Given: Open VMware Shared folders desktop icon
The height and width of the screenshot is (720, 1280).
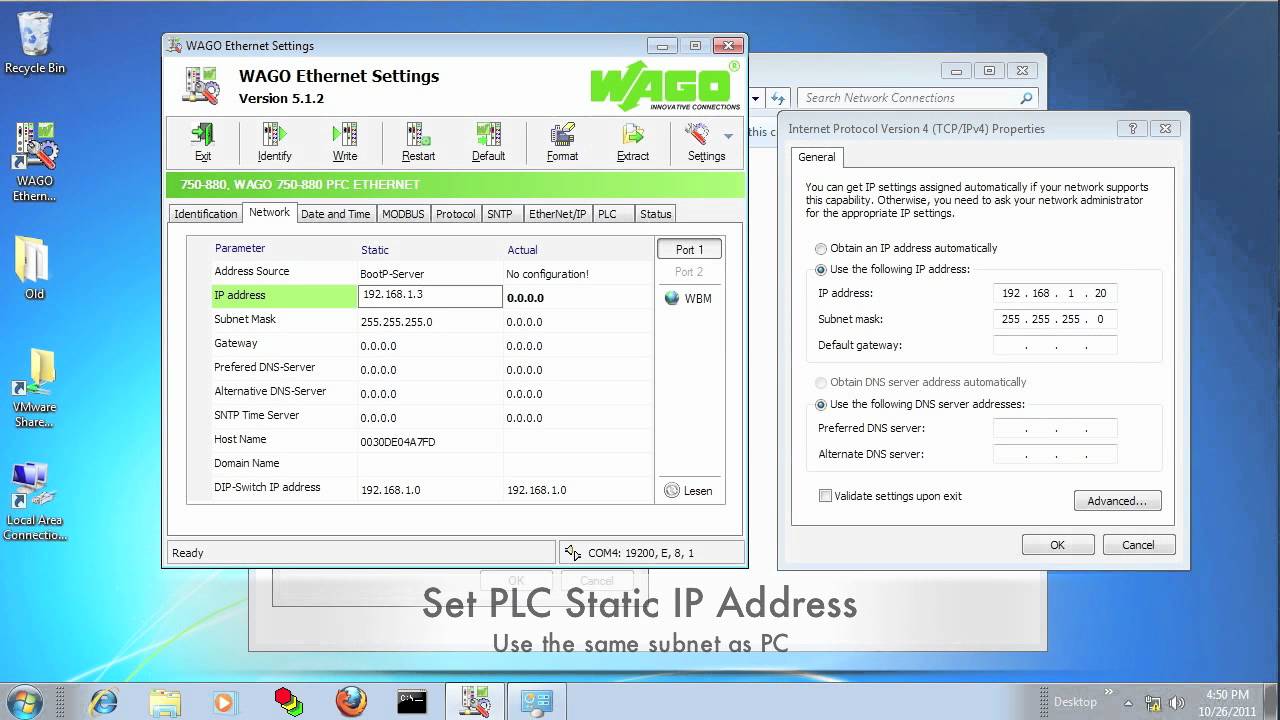Looking at the screenshot, I should click(x=35, y=388).
